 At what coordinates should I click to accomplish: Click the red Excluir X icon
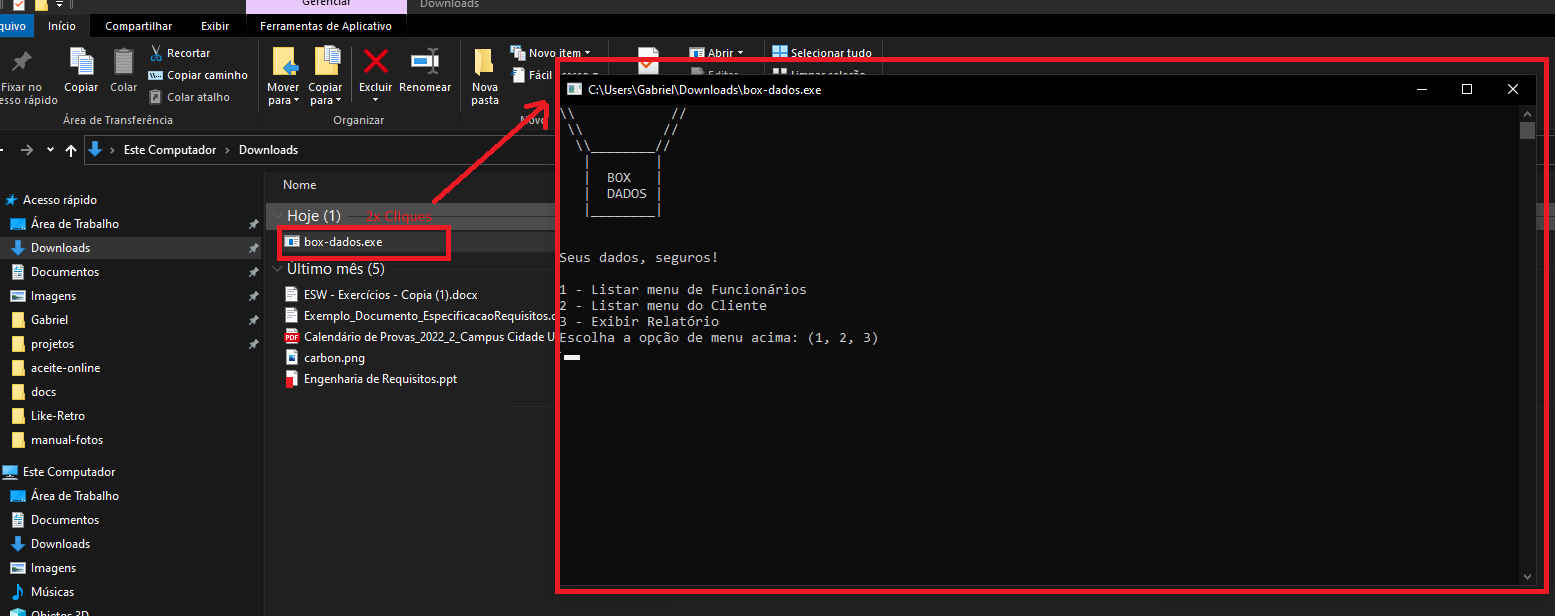coord(376,62)
